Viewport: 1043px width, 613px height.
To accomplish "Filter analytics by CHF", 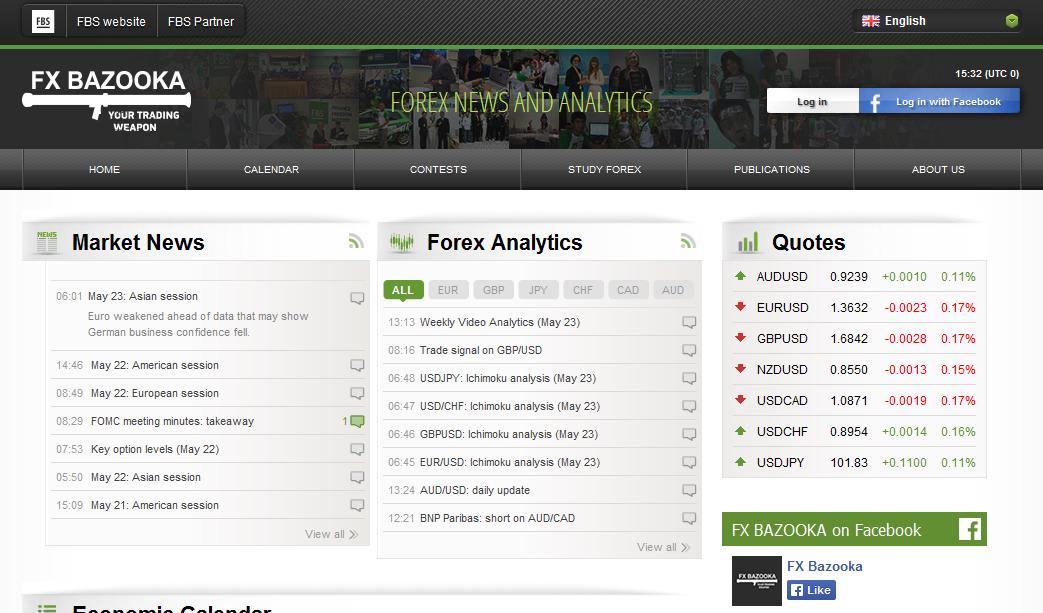I will pos(583,290).
